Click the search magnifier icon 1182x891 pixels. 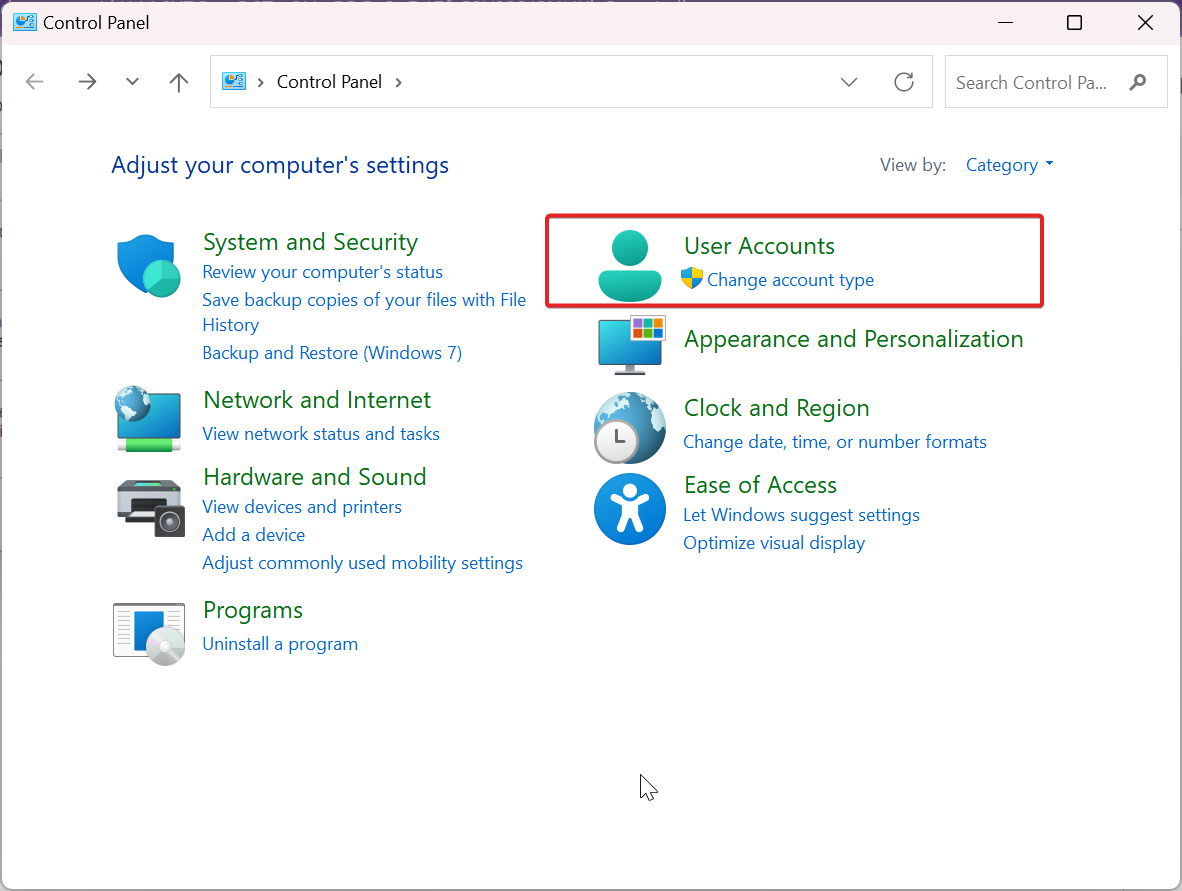(x=1138, y=82)
